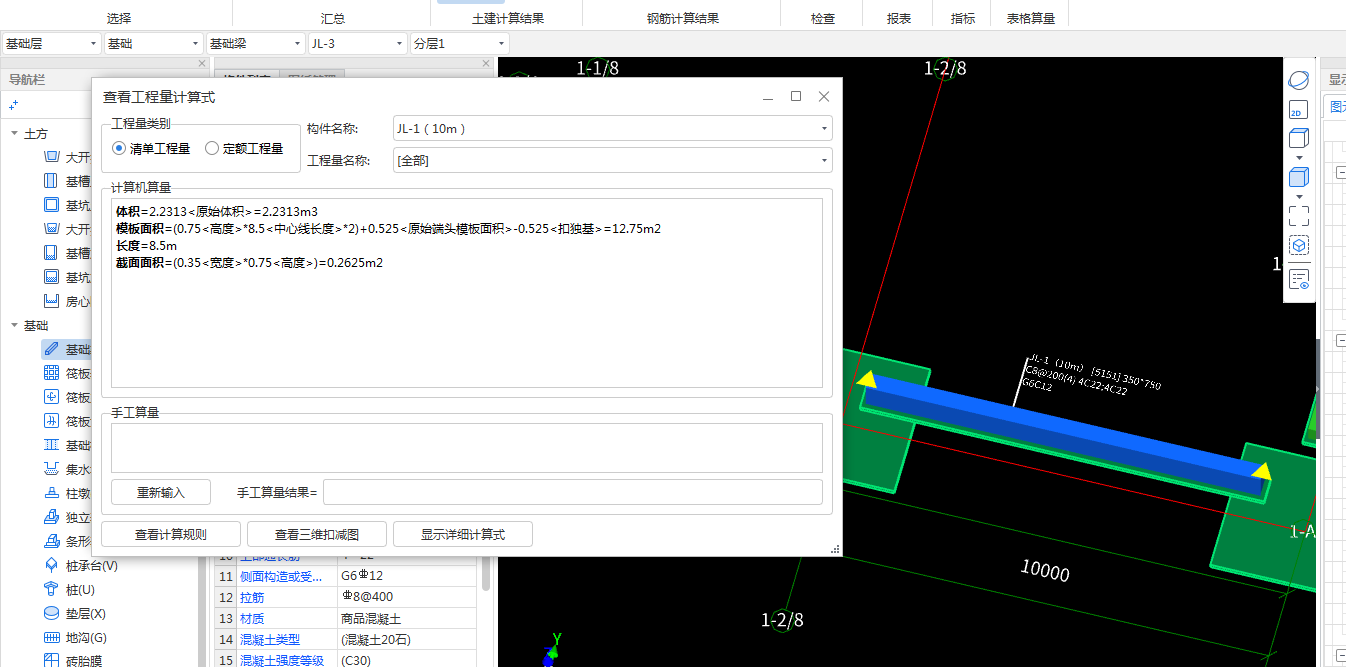Open the 指标 ribbon group
1346x667 pixels.
964,18
